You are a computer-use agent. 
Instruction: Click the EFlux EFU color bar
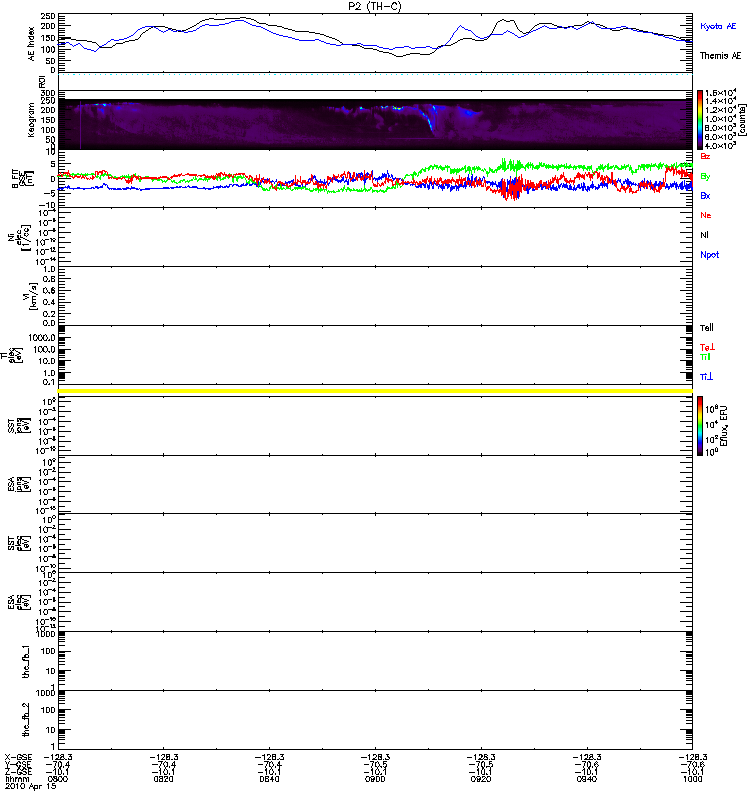[x=700, y=426]
